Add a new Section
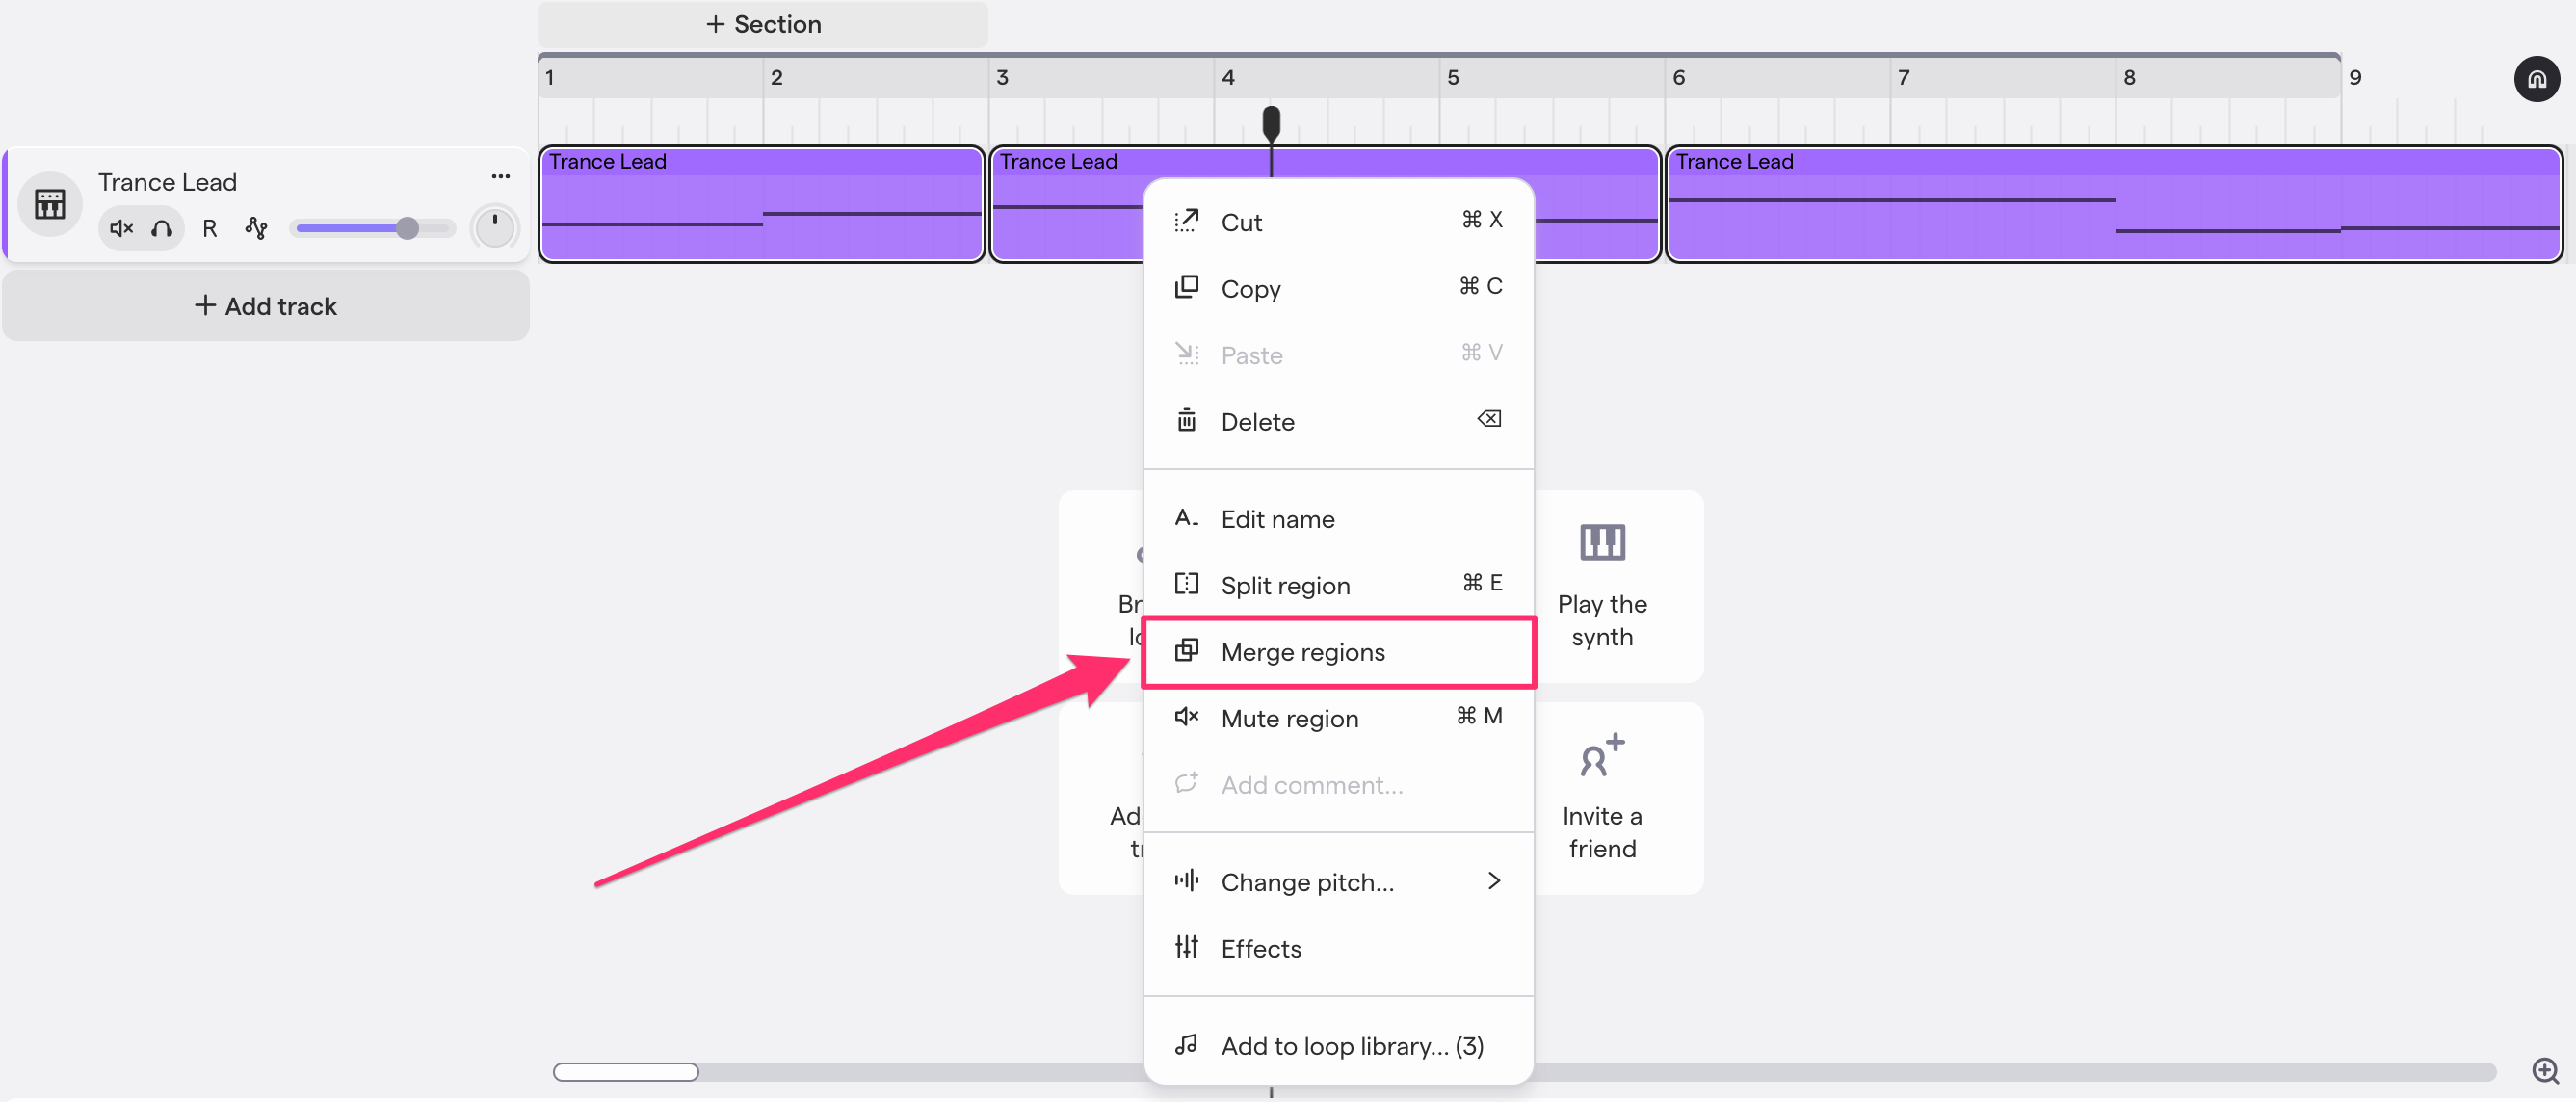 coord(763,24)
